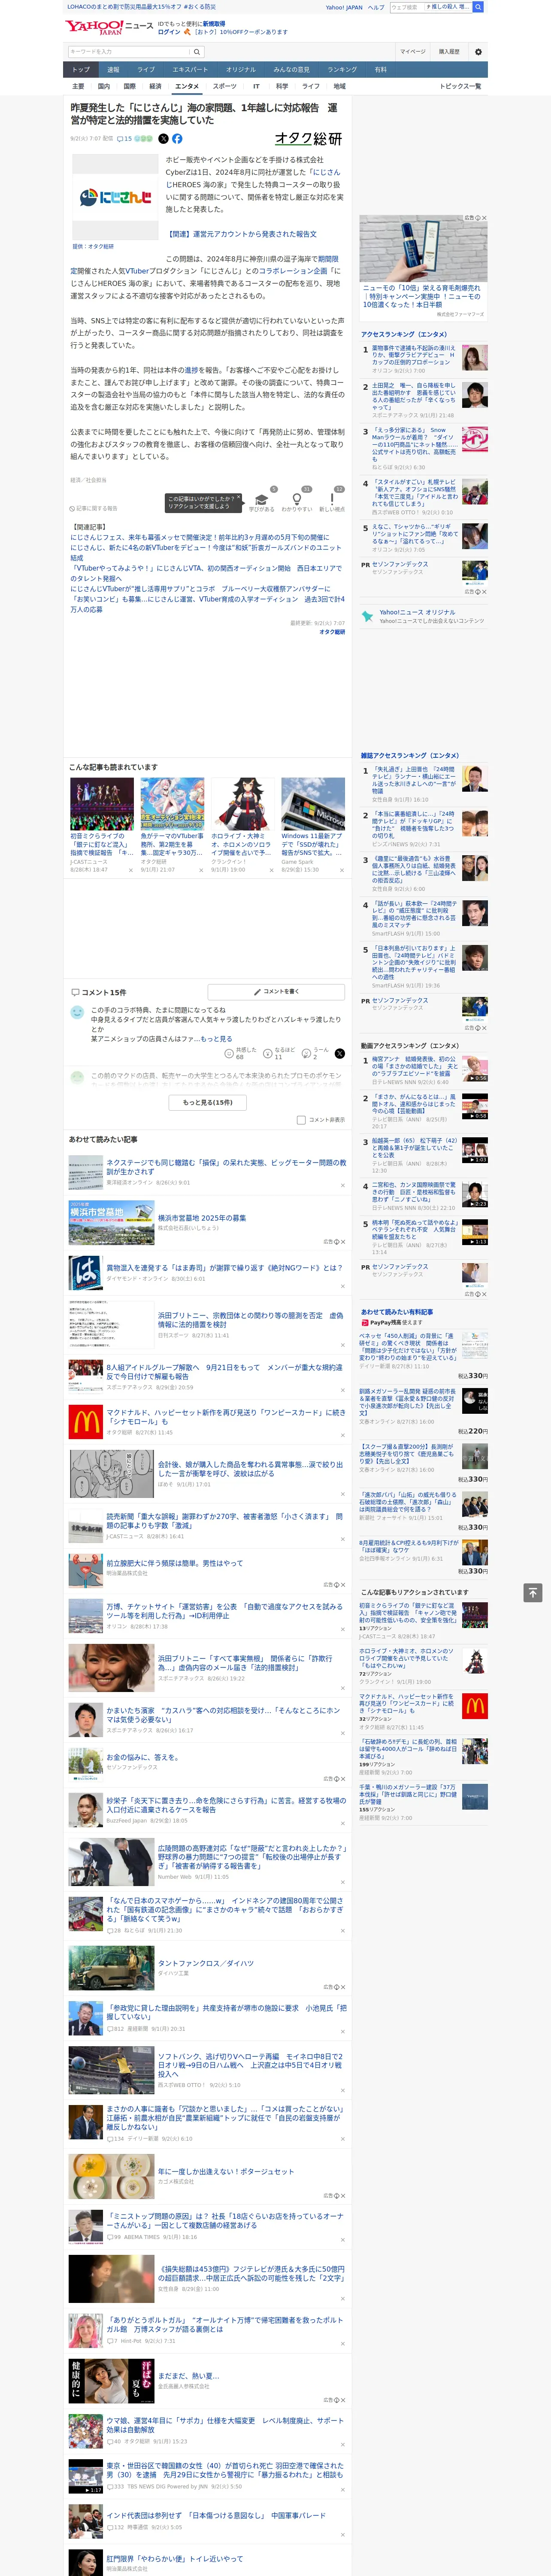Viewport: 551px width, 2576px height.
Task: Focus the keyword search input field
Action: point(129,52)
